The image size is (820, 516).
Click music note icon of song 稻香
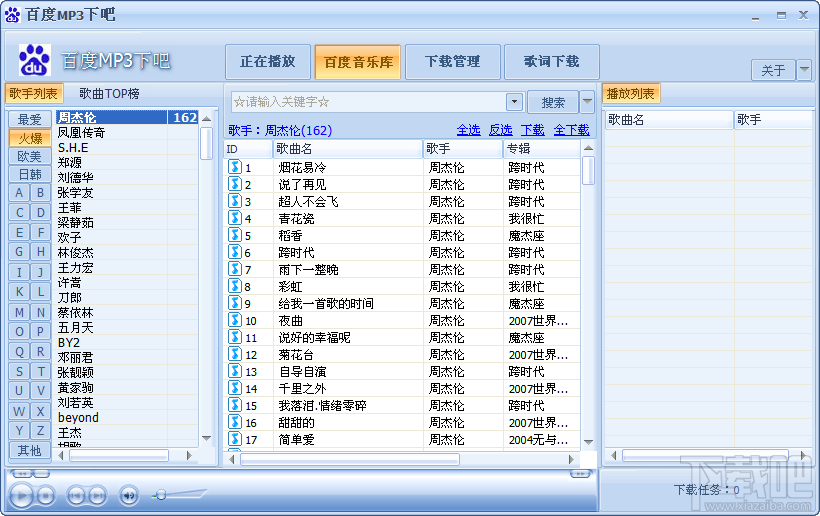(235, 235)
